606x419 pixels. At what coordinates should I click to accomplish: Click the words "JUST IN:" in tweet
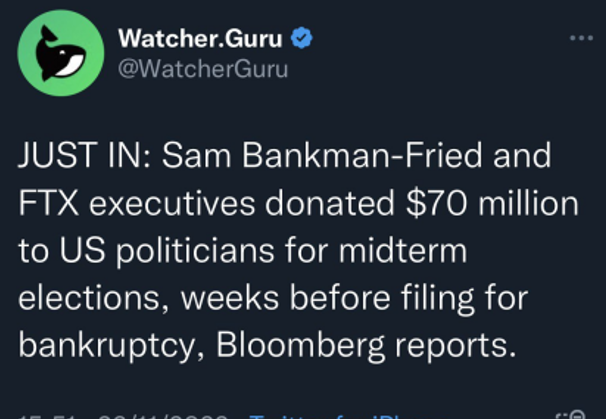[84, 155]
